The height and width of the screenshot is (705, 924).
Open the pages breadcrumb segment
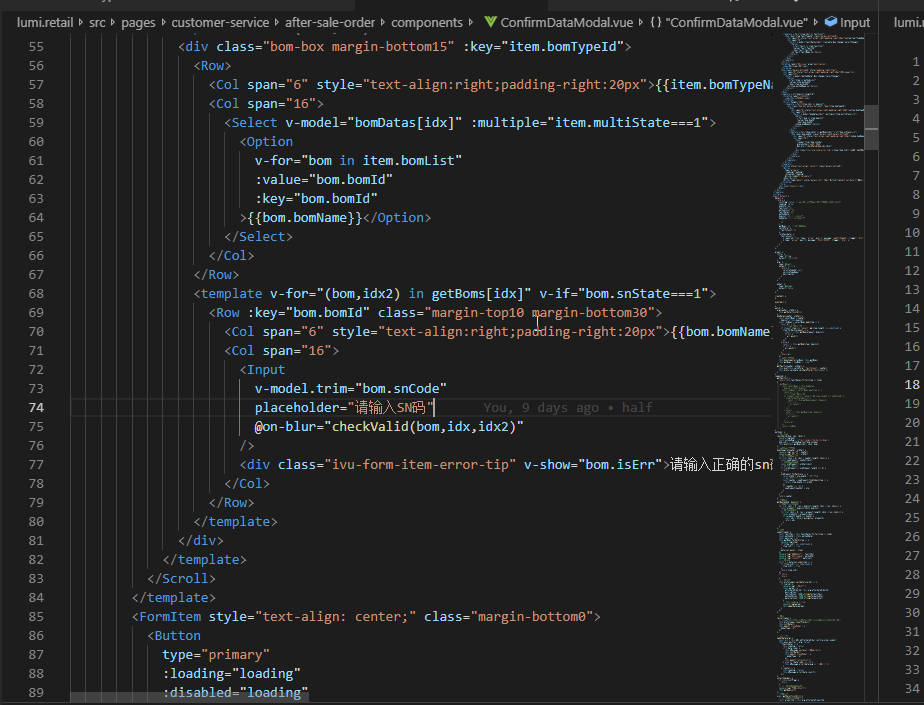pyautogui.click(x=138, y=22)
